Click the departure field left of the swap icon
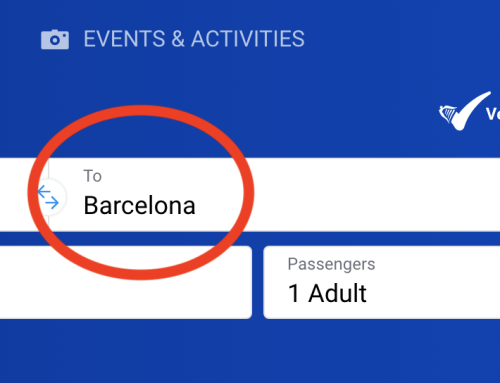 (18, 194)
